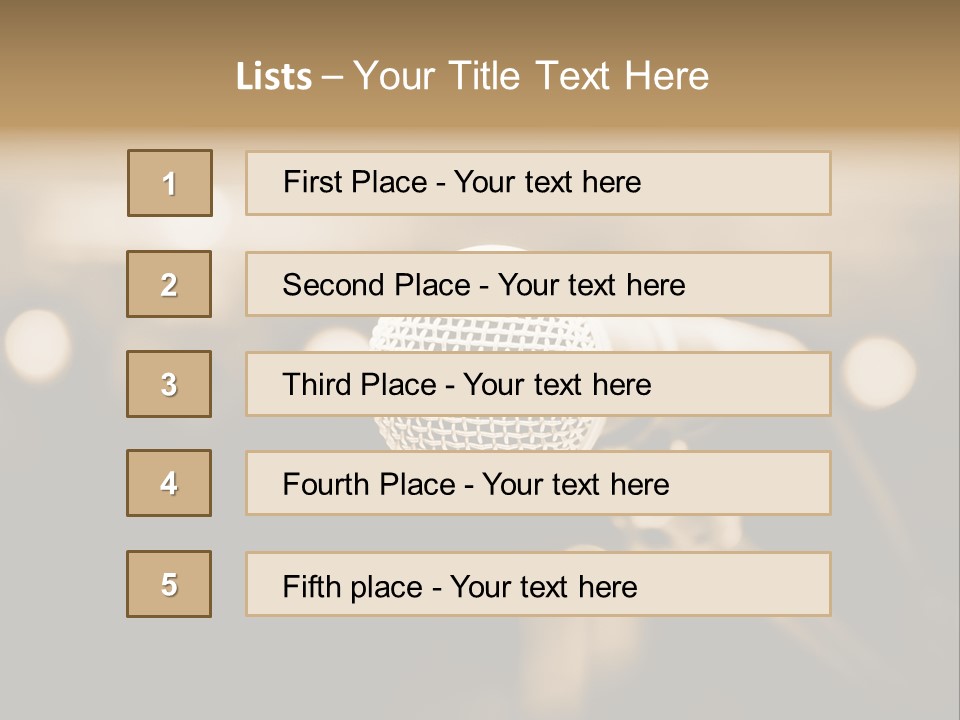Viewport: 960px width, 720px height.
Task: Select the number 2 square
Action: (x=169, y=284)
